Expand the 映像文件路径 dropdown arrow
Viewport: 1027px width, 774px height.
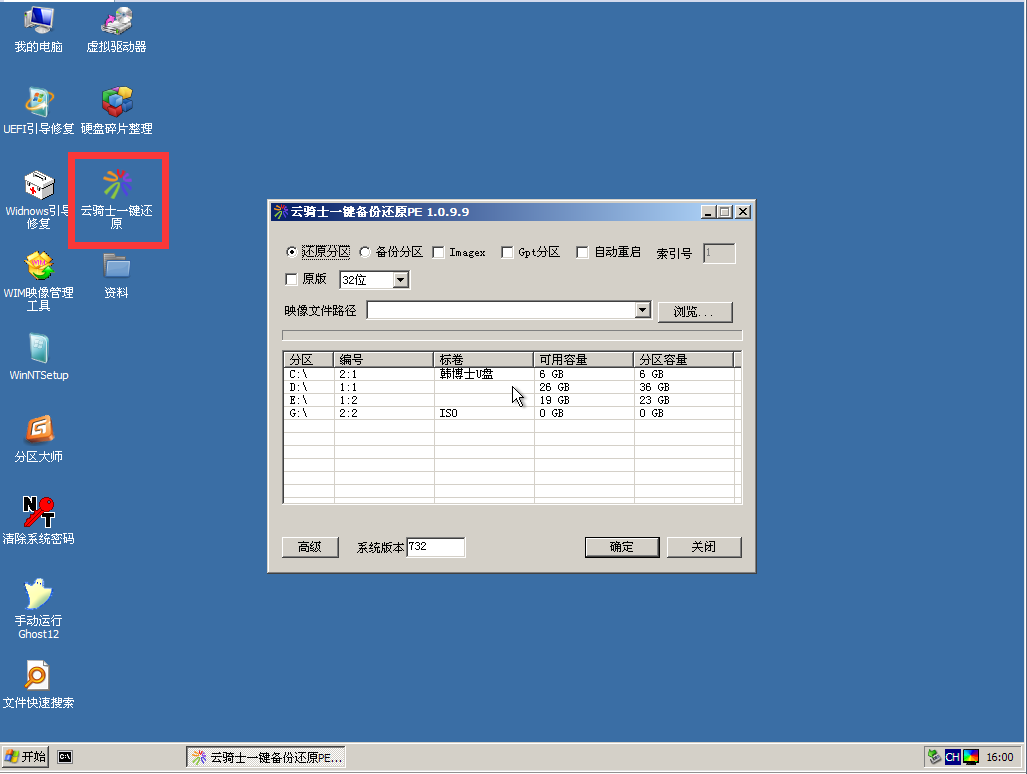tap(643, 311)
